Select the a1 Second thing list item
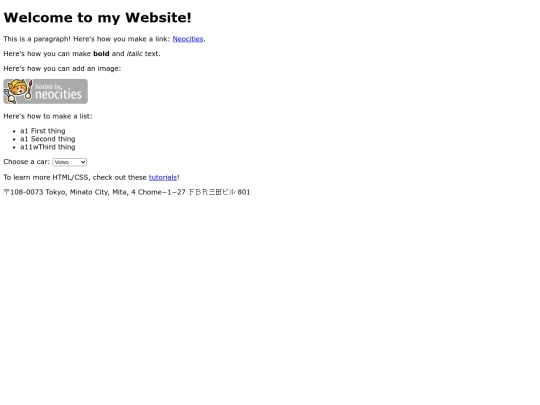This screenshot has height=405, width=540. click(48, 139)
